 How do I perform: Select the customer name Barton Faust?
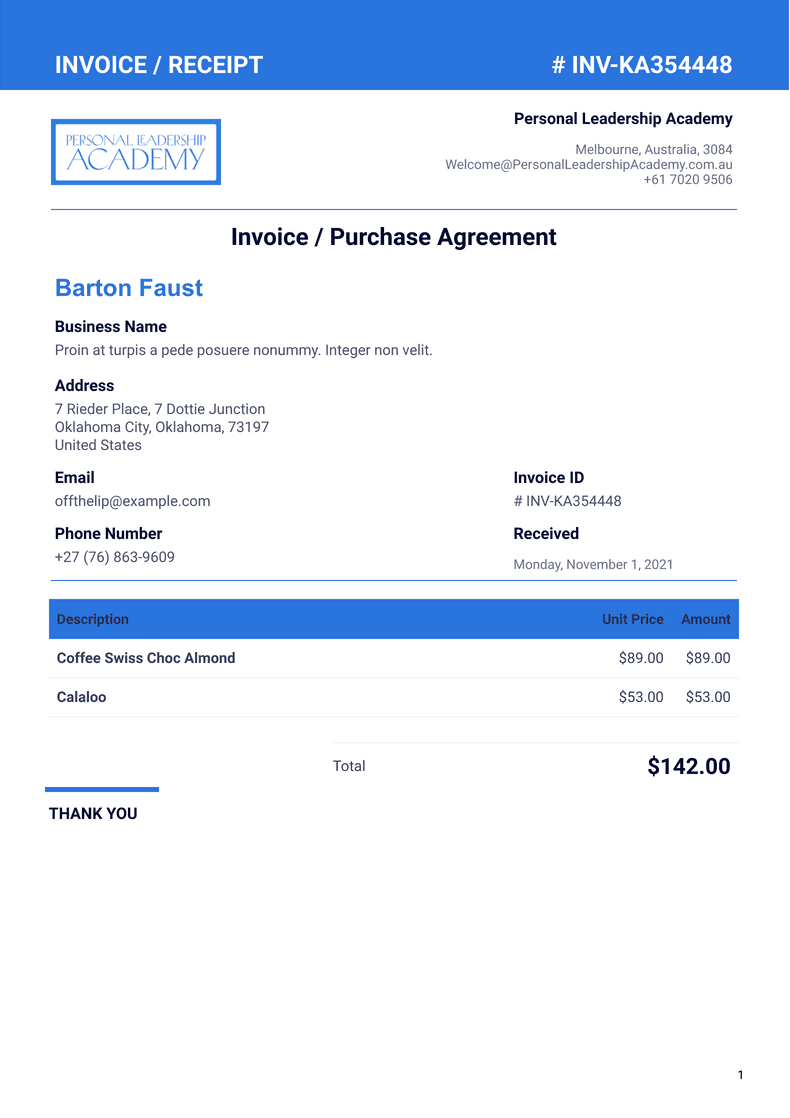(129, 288)
